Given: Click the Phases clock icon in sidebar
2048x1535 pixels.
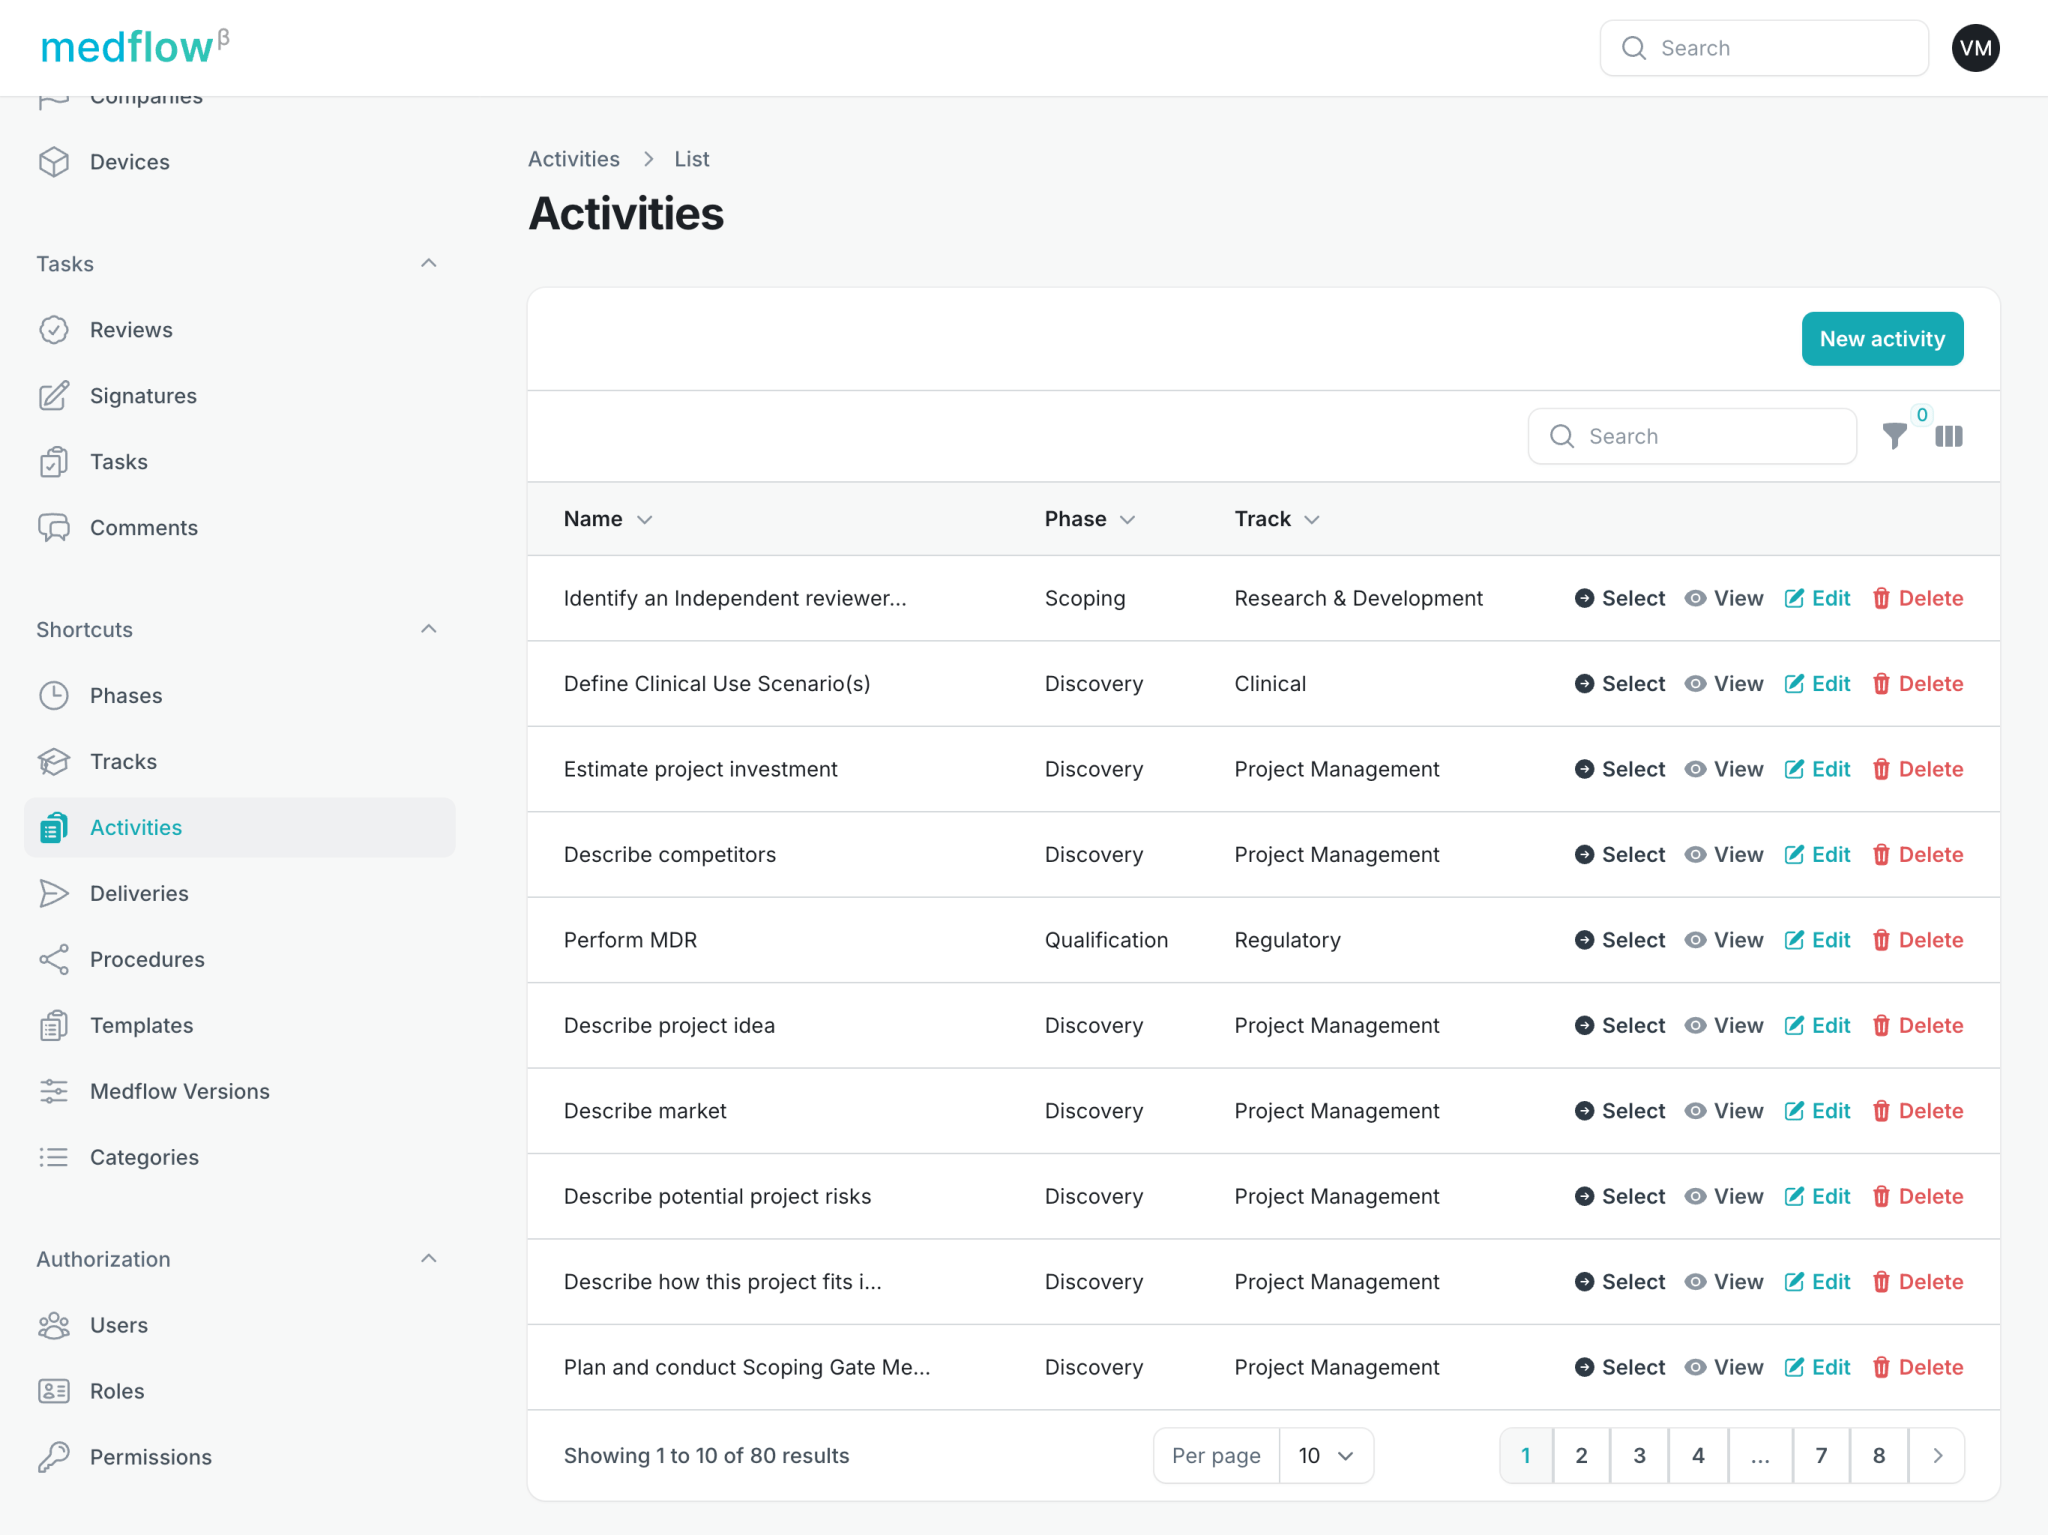Looking at the screenshot, I should 54,695.
